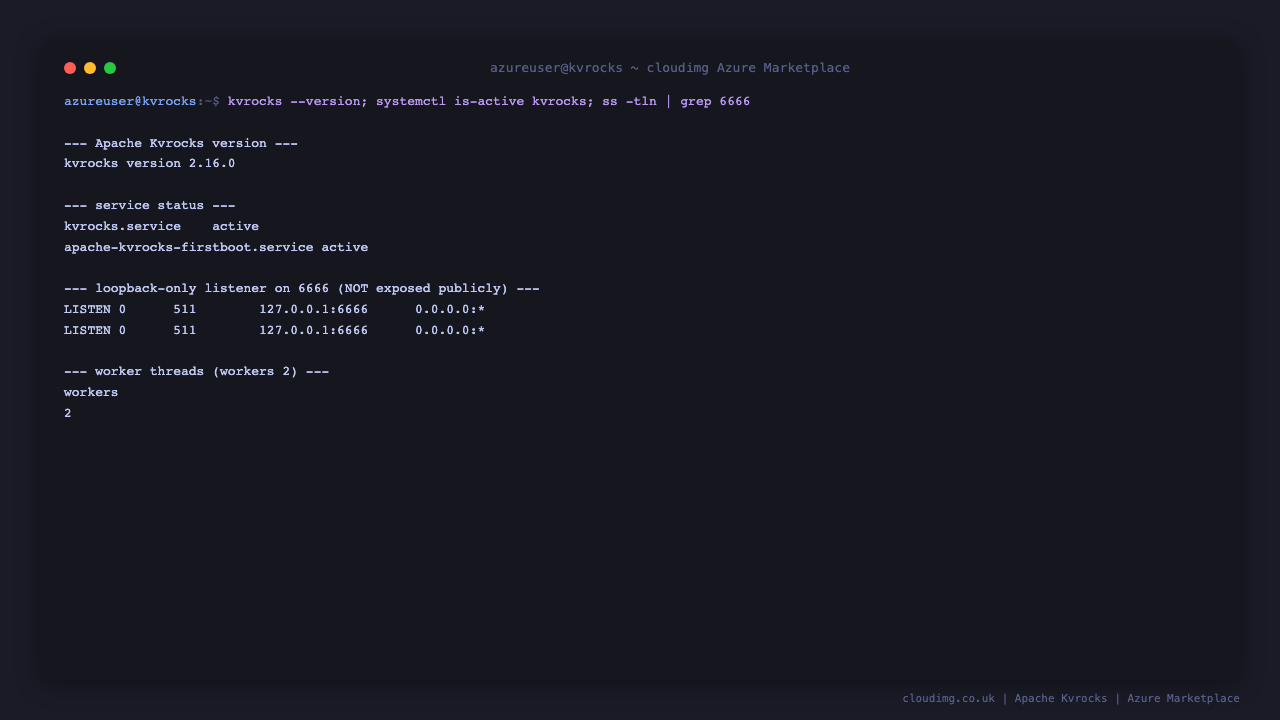Viewport: 1280px width, 720px height.
Task: Click the apache-kvrocks-firstboot.service active line
Action: click(216, 247)
